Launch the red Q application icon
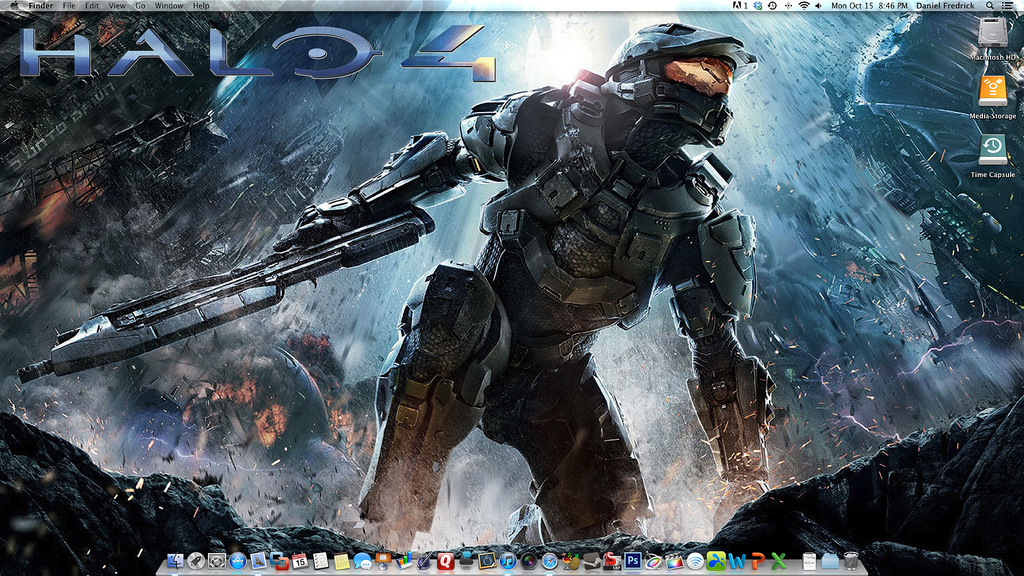Viewport: 1024px width, 576px height. (x=445, y=561)
